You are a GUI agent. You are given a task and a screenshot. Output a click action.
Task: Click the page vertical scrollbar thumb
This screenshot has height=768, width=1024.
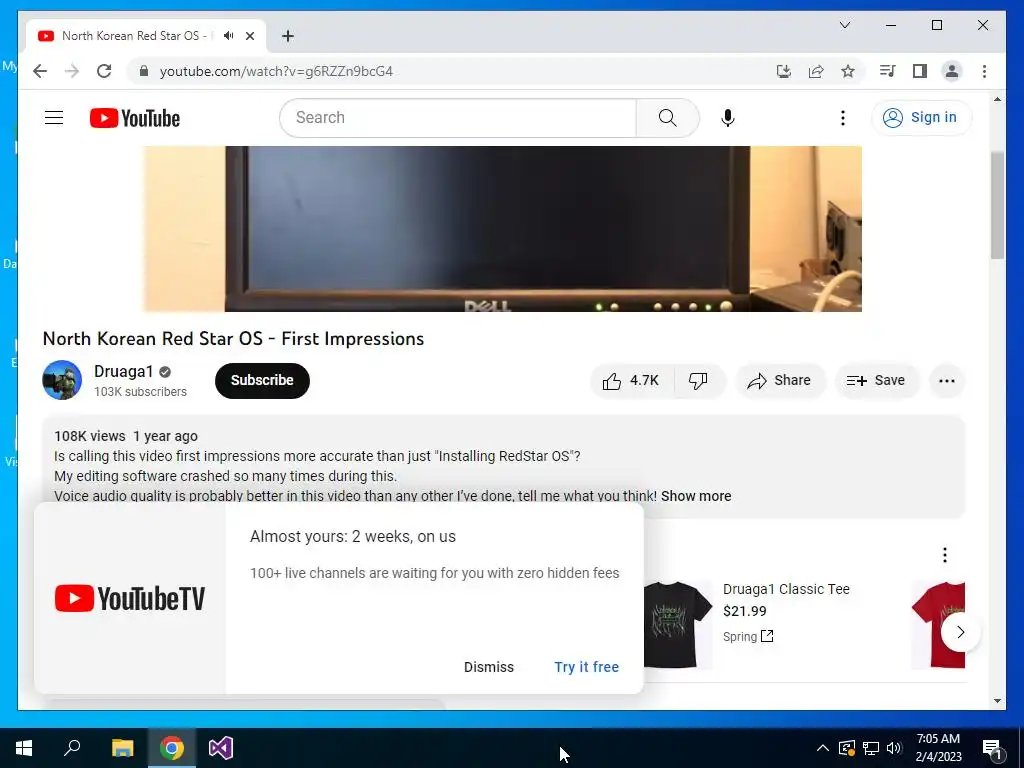pos(997,205)
